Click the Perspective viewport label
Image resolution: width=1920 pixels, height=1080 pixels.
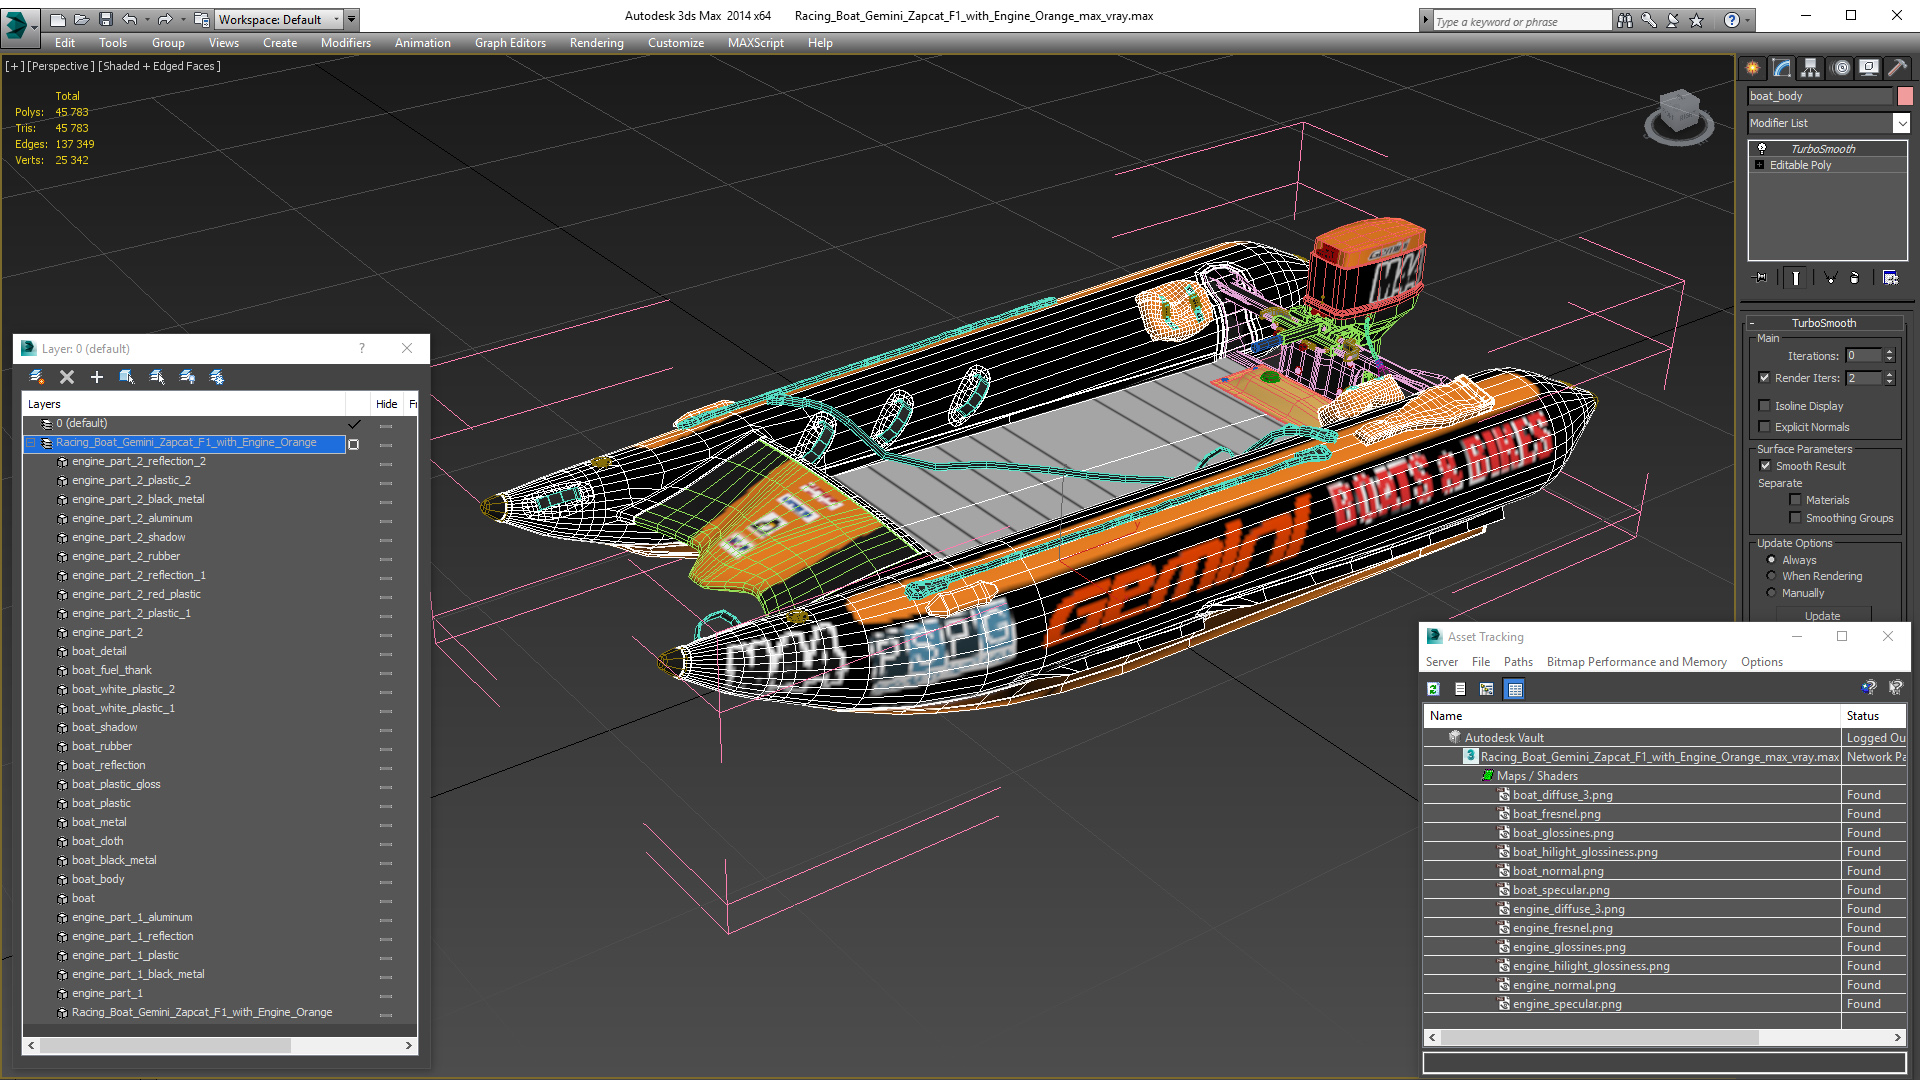[61, 66]
